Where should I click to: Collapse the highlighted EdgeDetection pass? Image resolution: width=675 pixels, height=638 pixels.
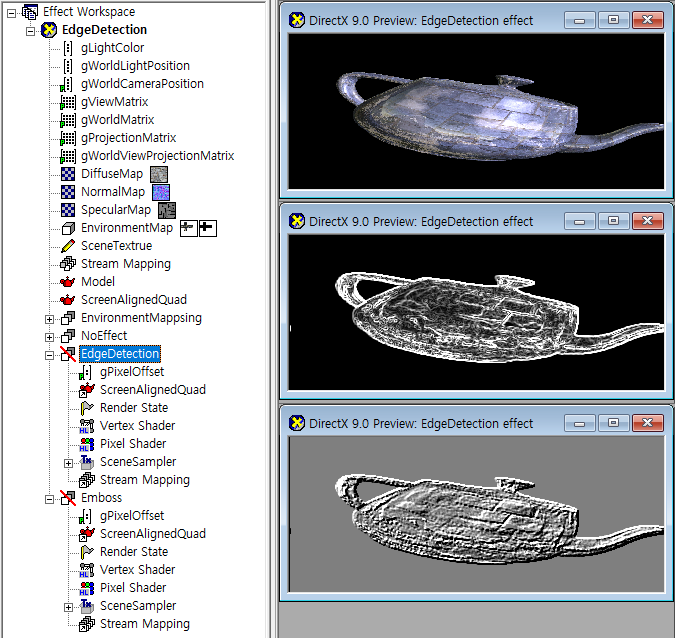pyautogui.click(x=50, y=356)
